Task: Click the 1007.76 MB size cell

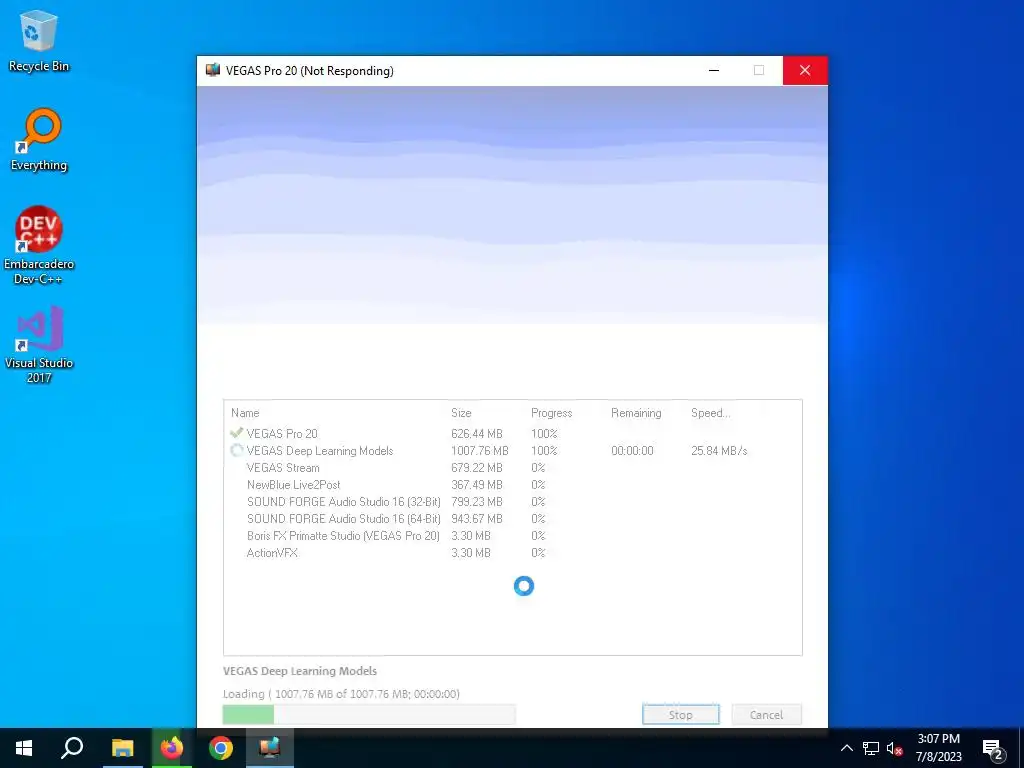Action: [x=479, y=450]
